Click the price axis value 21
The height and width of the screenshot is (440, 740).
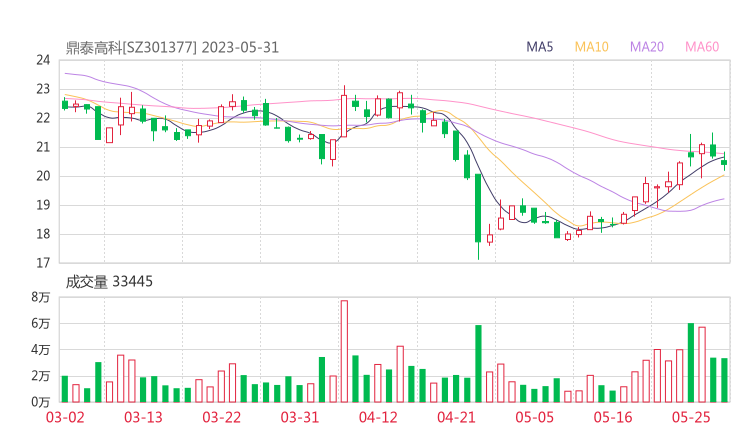pos(43,147)
